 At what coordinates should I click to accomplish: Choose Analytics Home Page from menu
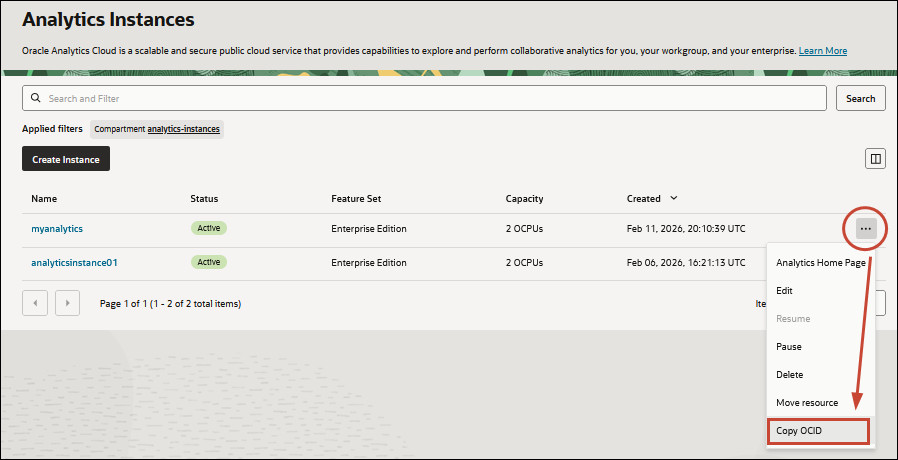820,262
